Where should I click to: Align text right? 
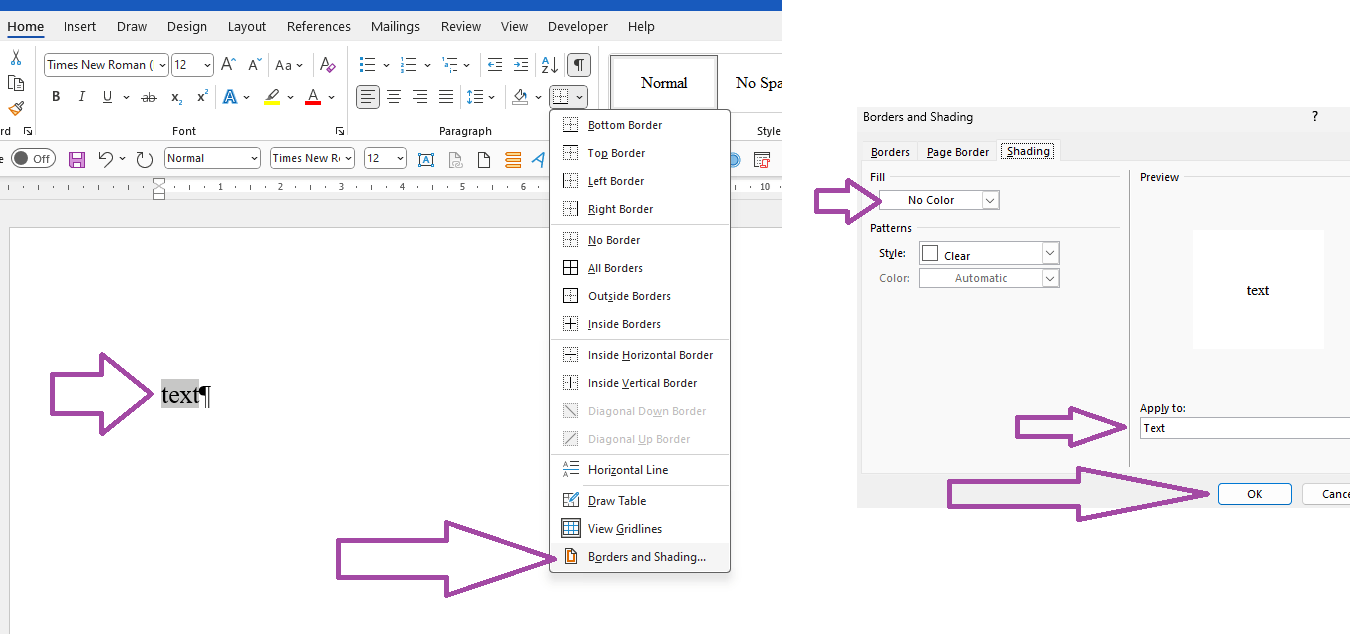click(x=420, y=97)
